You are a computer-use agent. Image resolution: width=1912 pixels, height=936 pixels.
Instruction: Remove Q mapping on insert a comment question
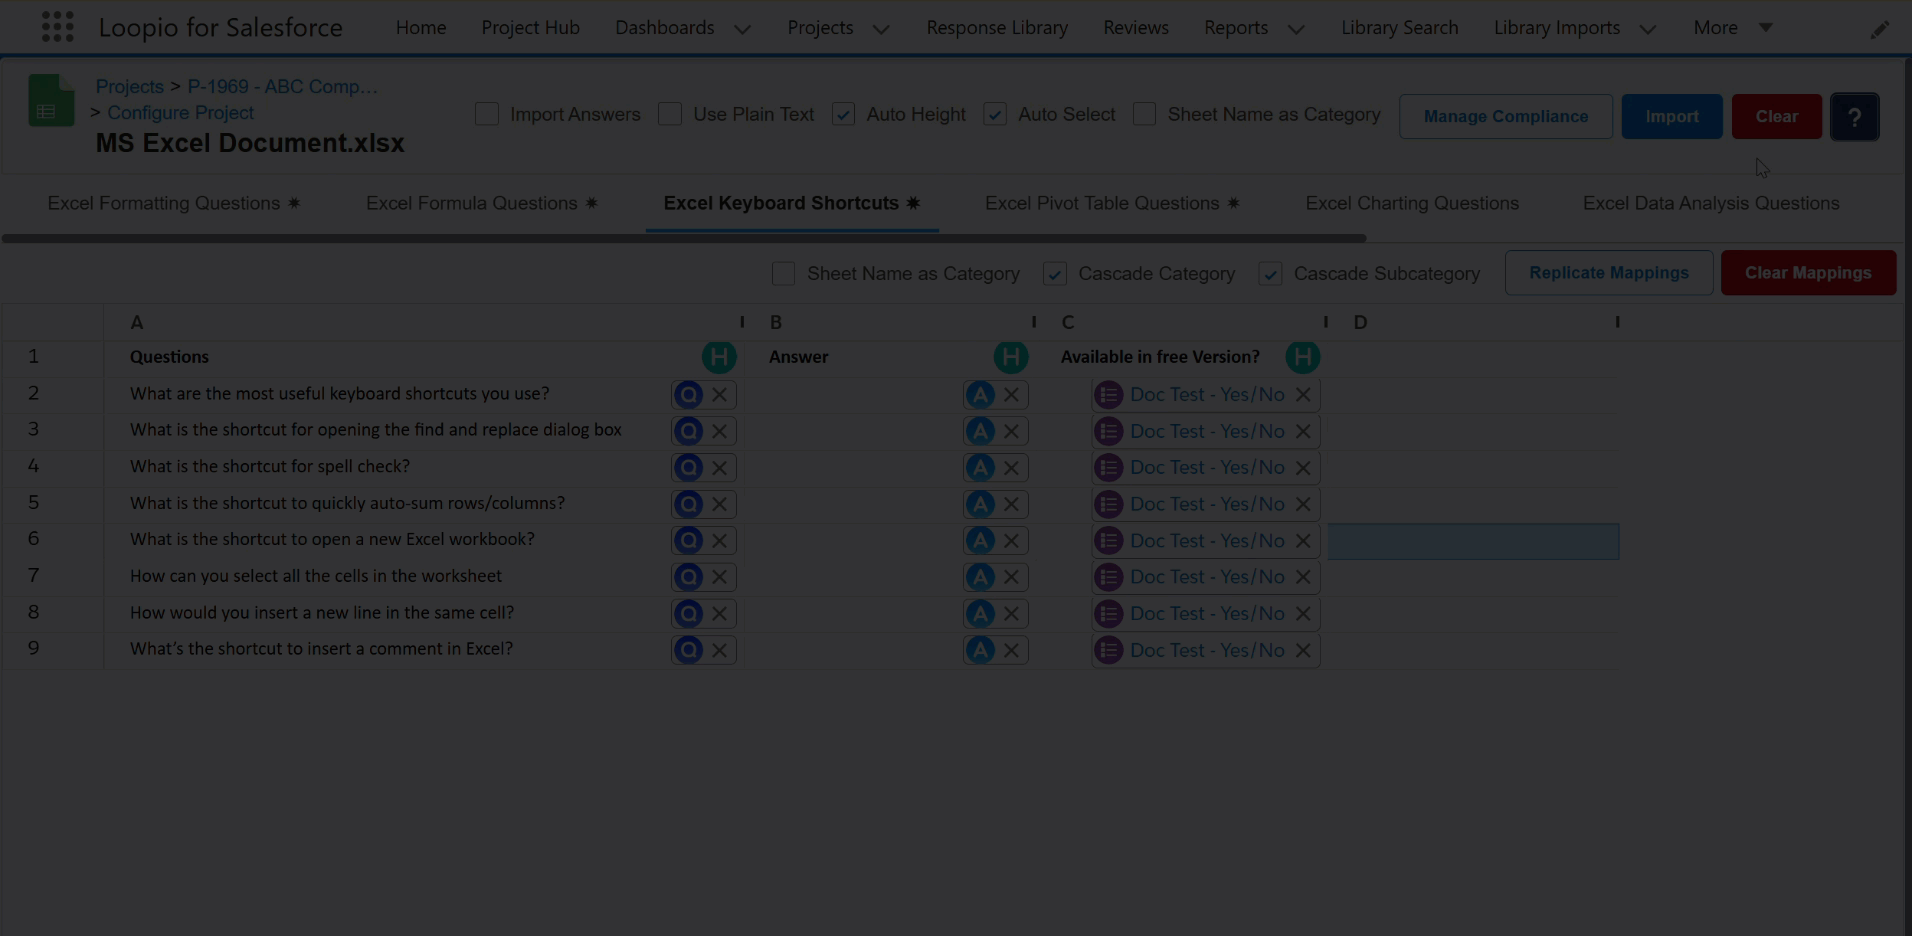pos(719,650)
